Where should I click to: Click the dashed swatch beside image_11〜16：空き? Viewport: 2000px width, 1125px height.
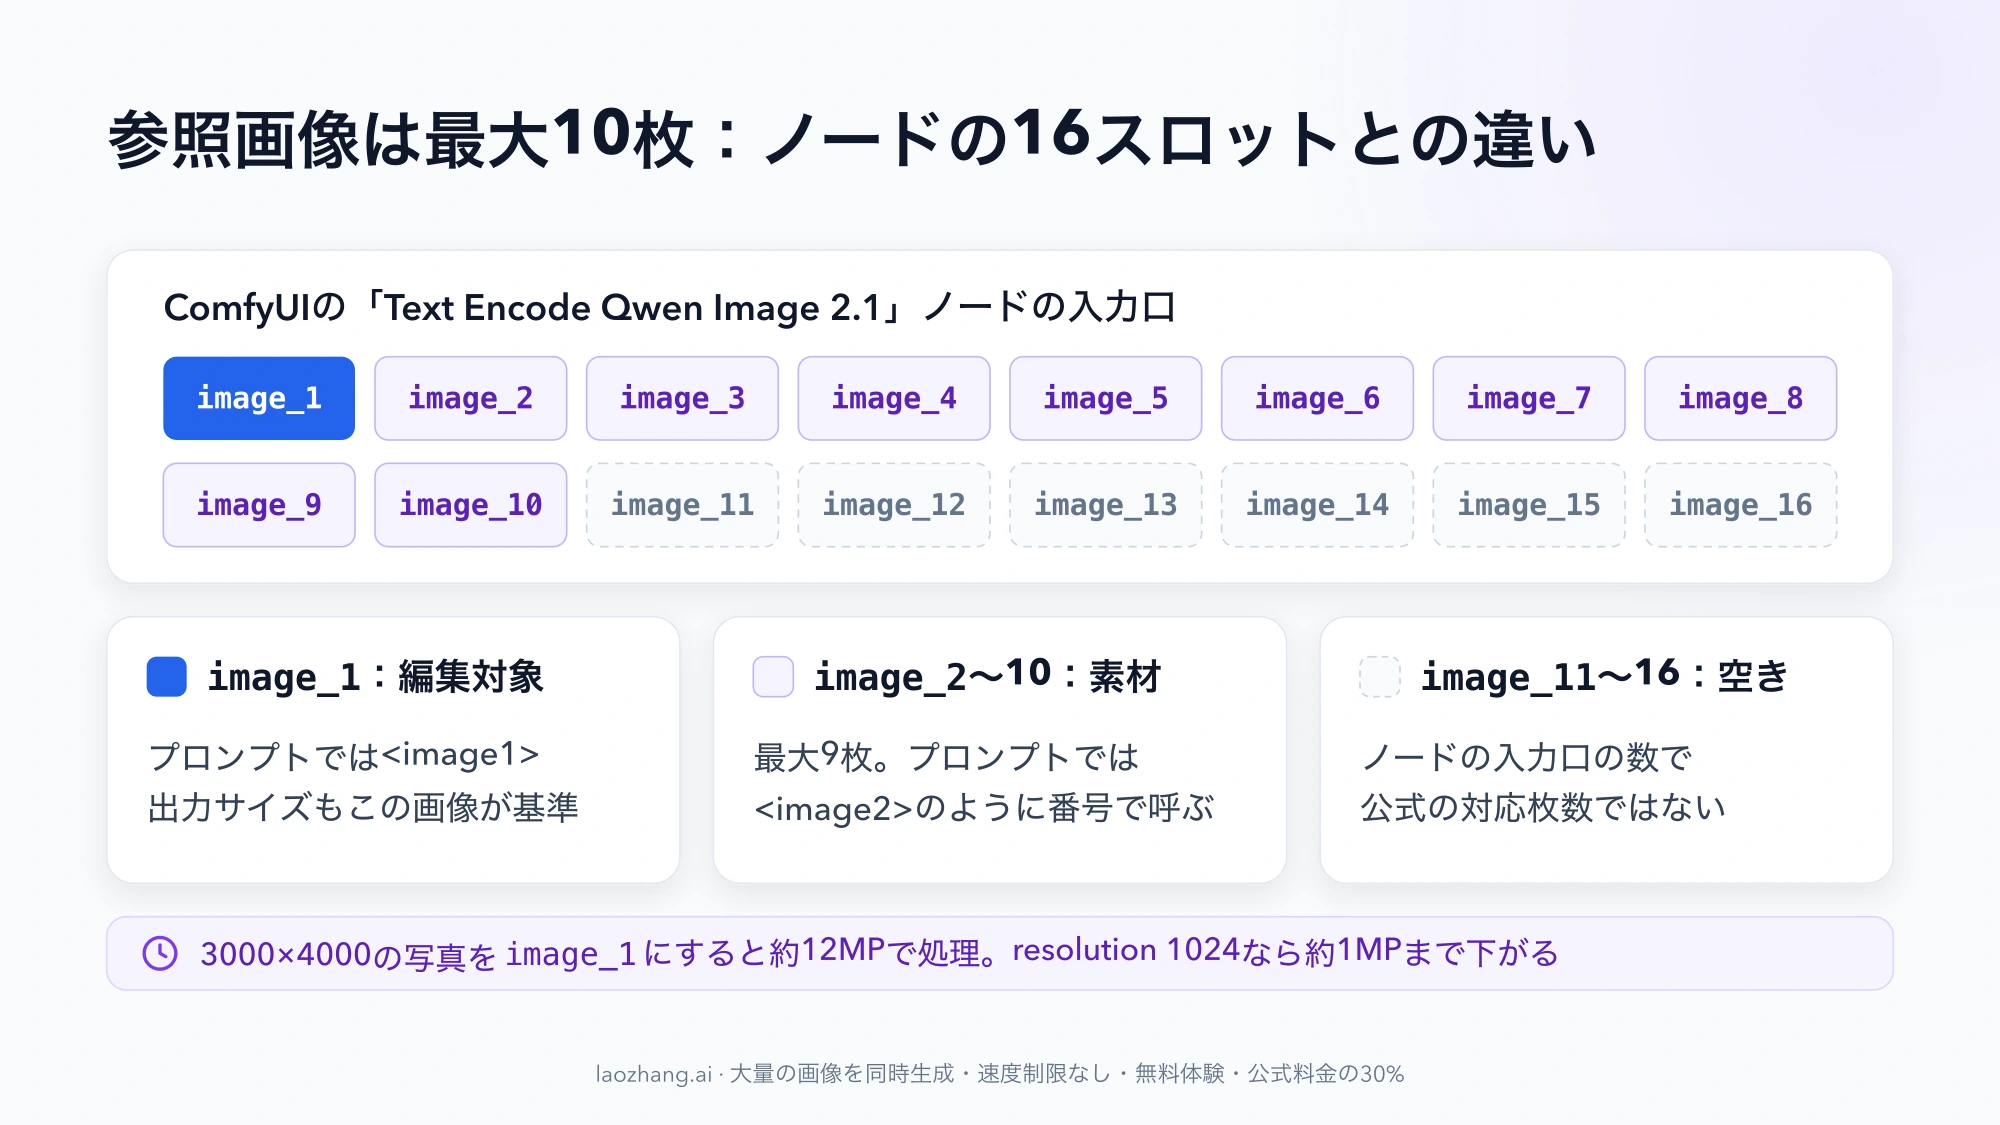[1380, 676]
